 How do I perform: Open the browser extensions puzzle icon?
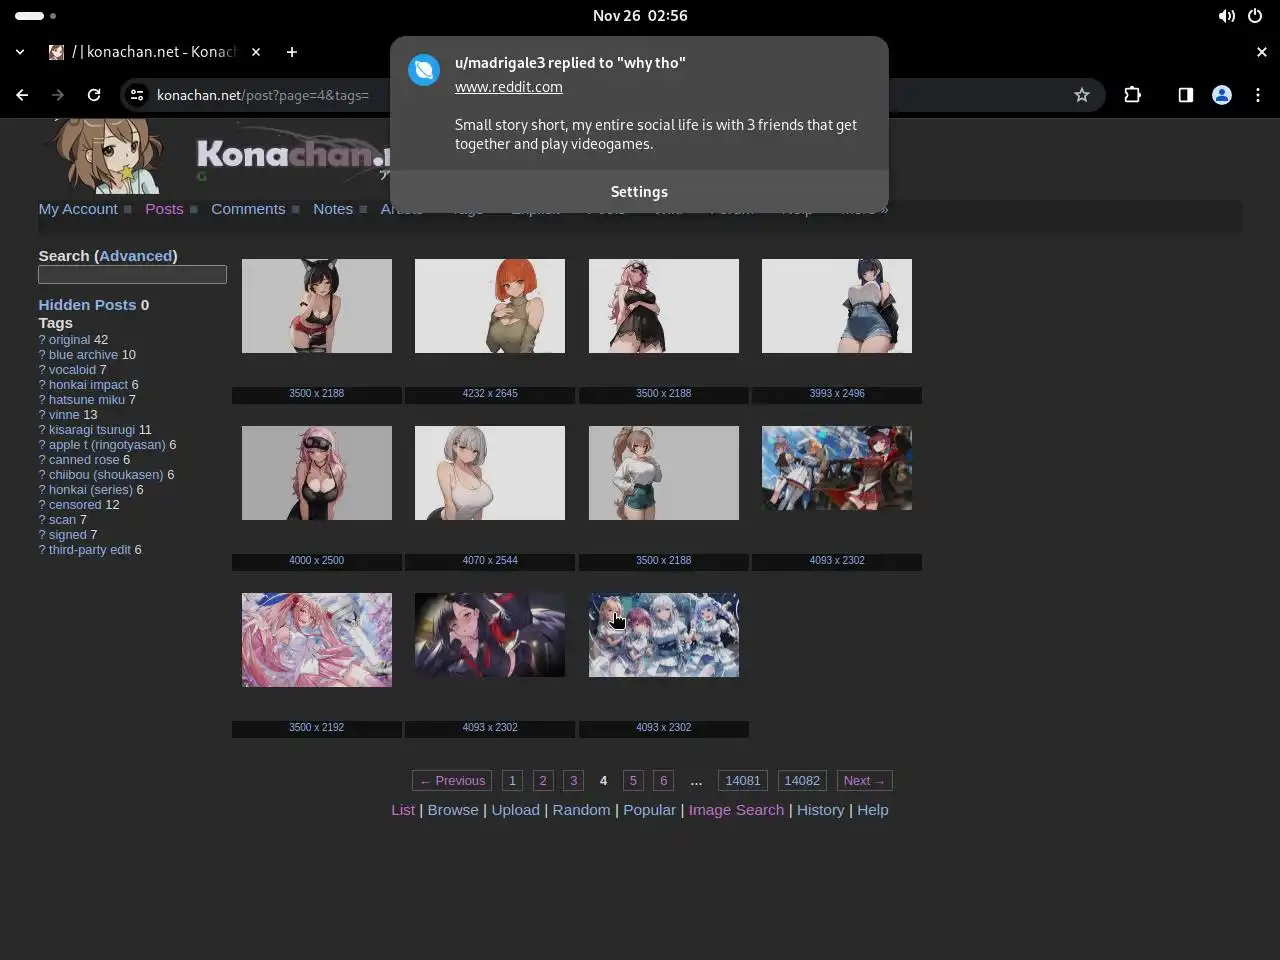click(x=1132, y=95)
